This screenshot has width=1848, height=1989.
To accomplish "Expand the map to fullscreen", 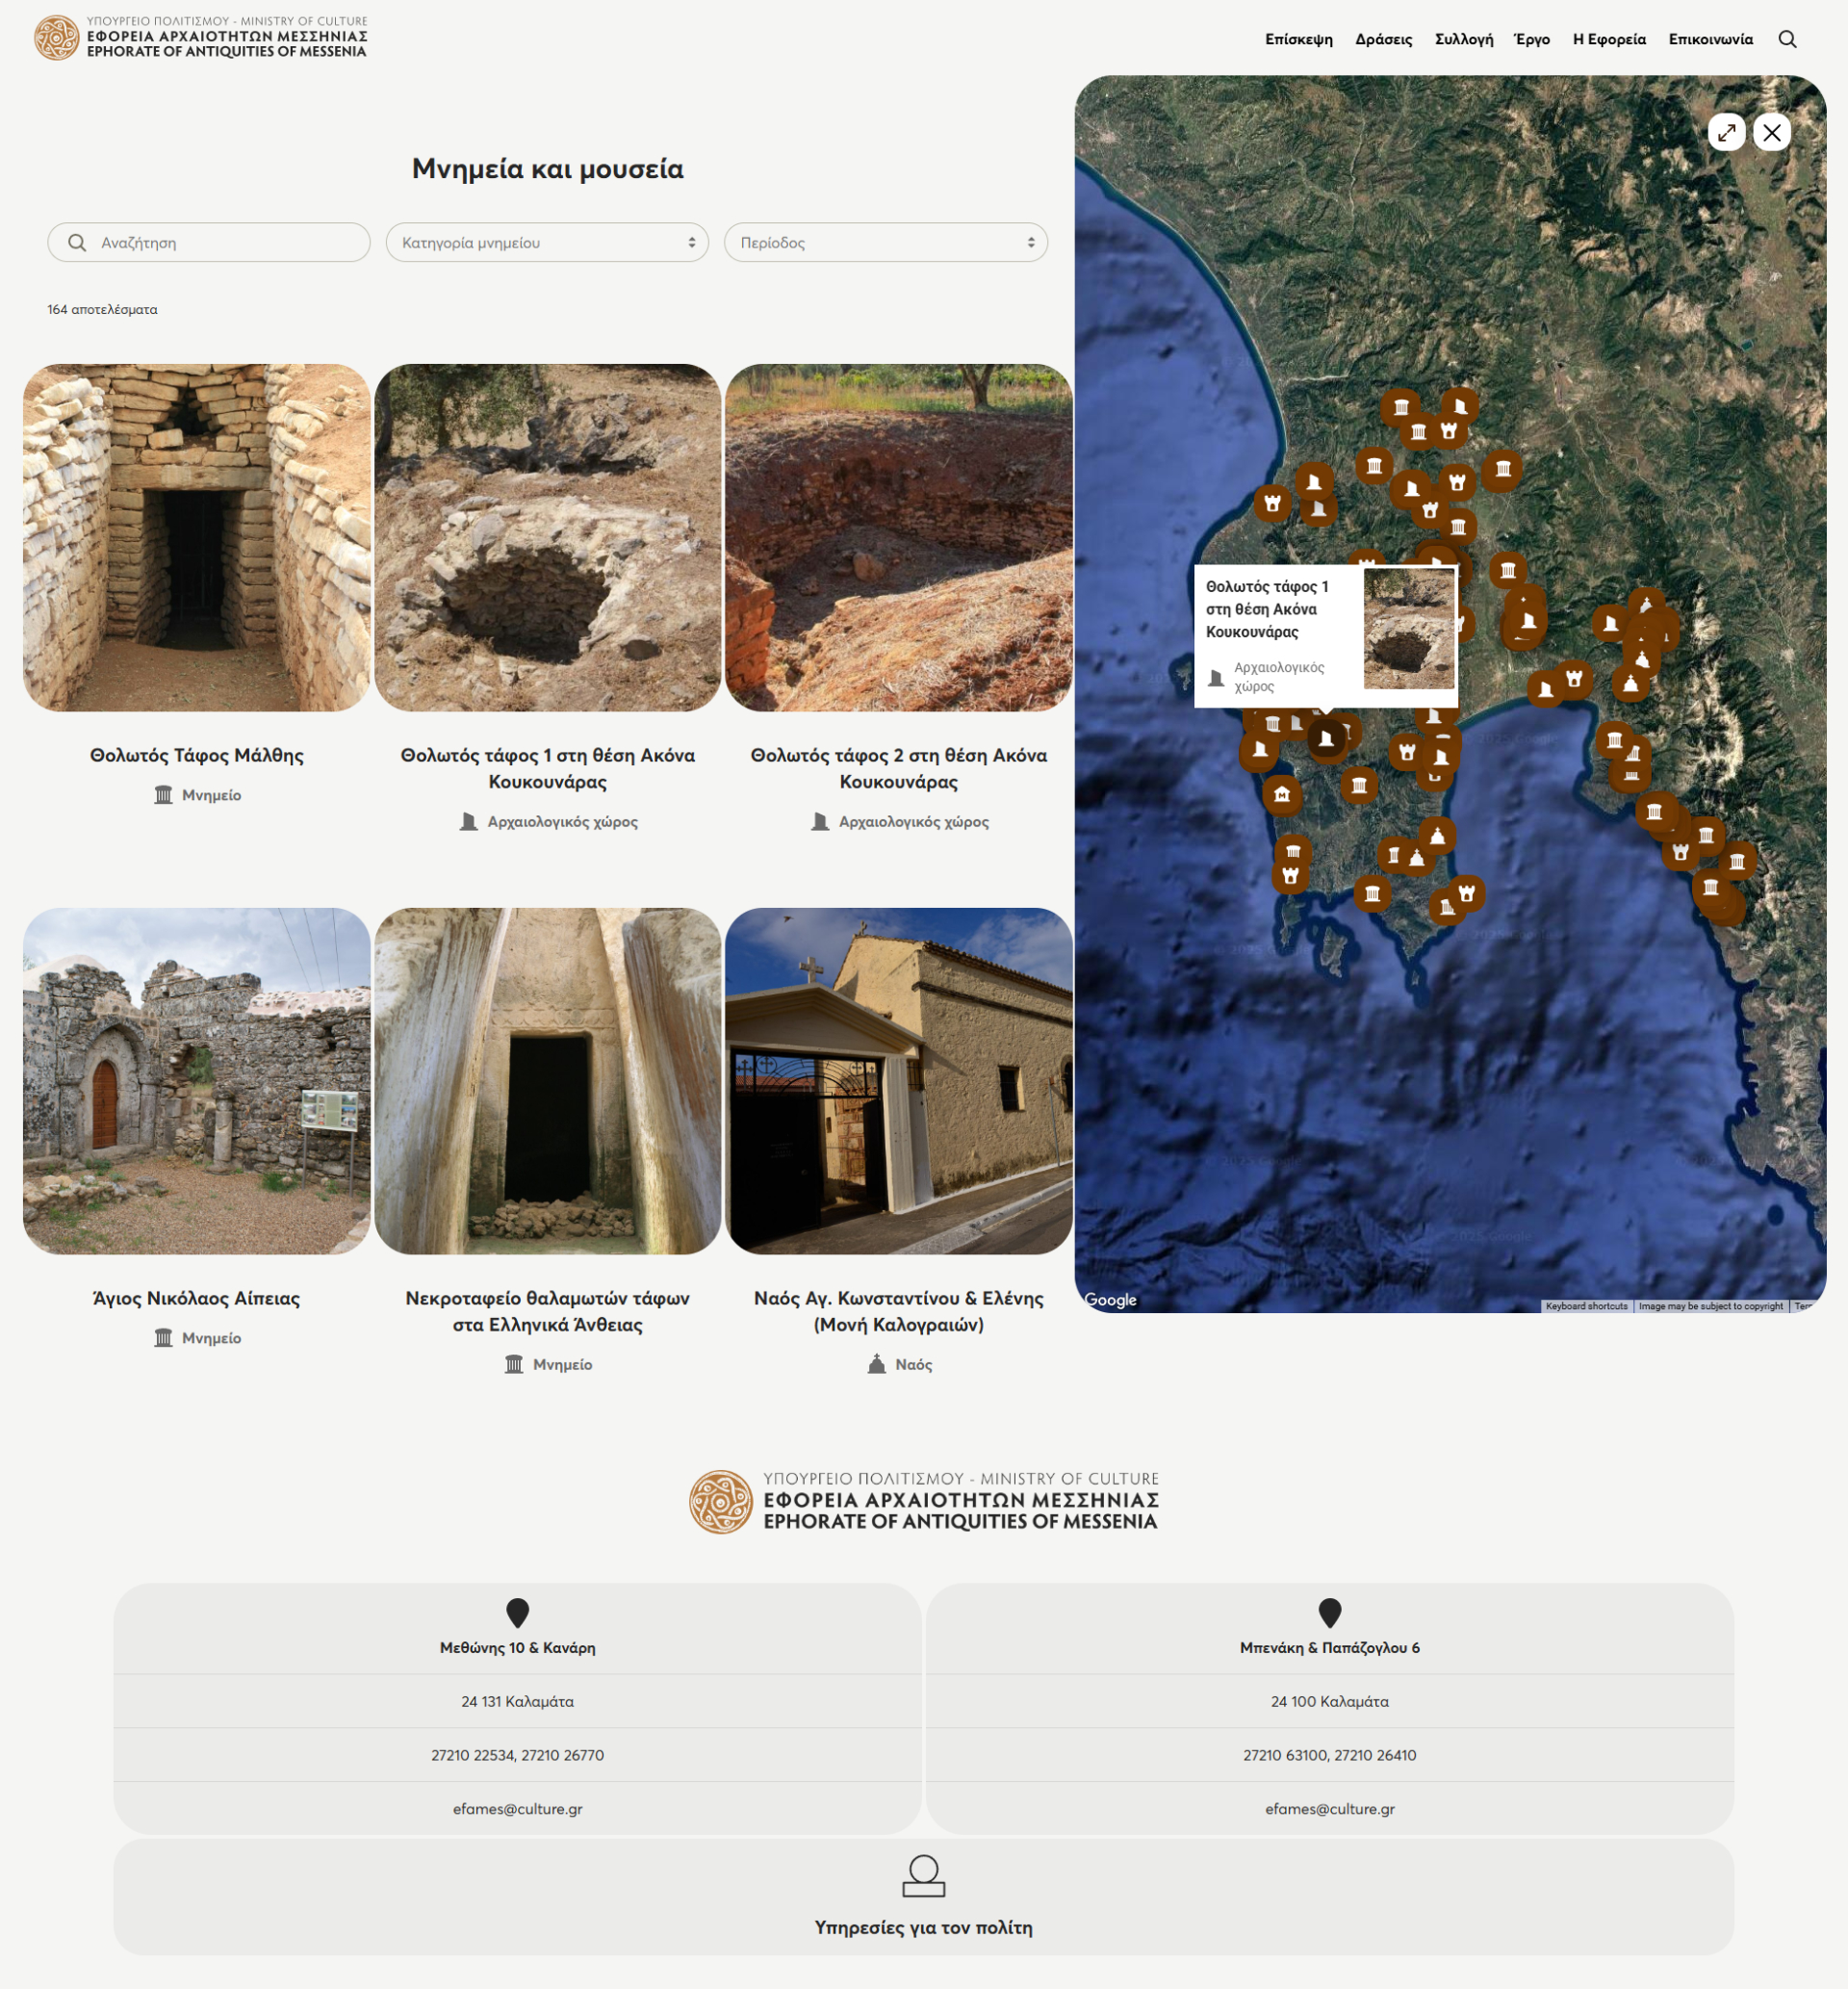I will point(1726,132).
